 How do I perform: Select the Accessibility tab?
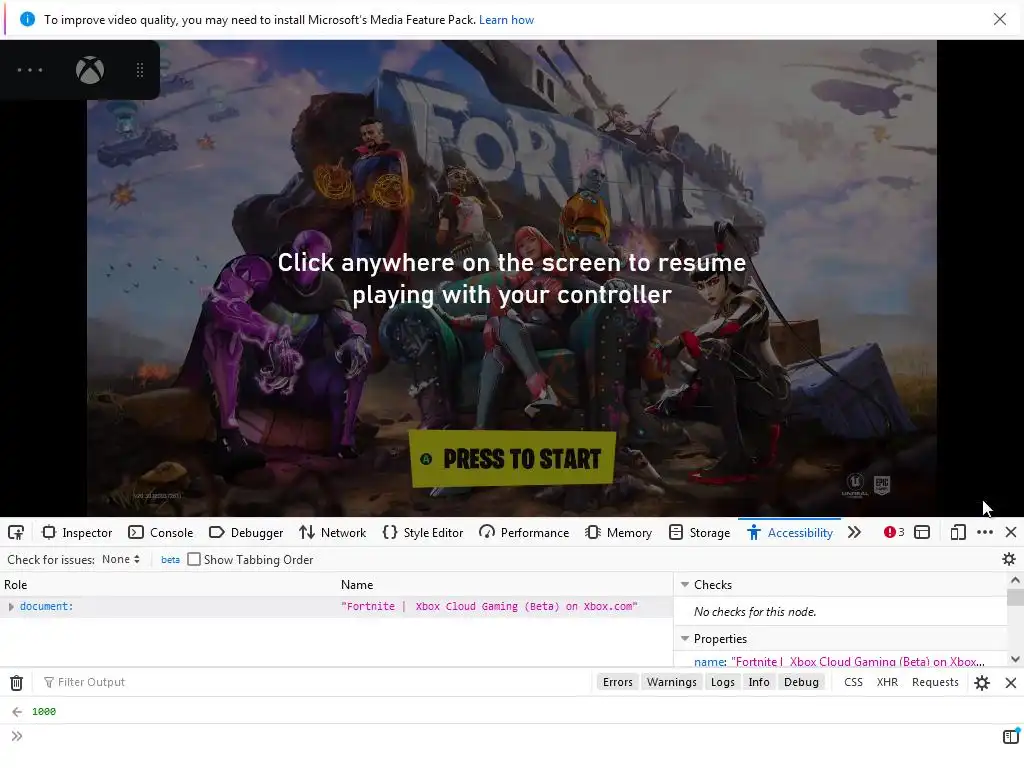coord(790,532)
